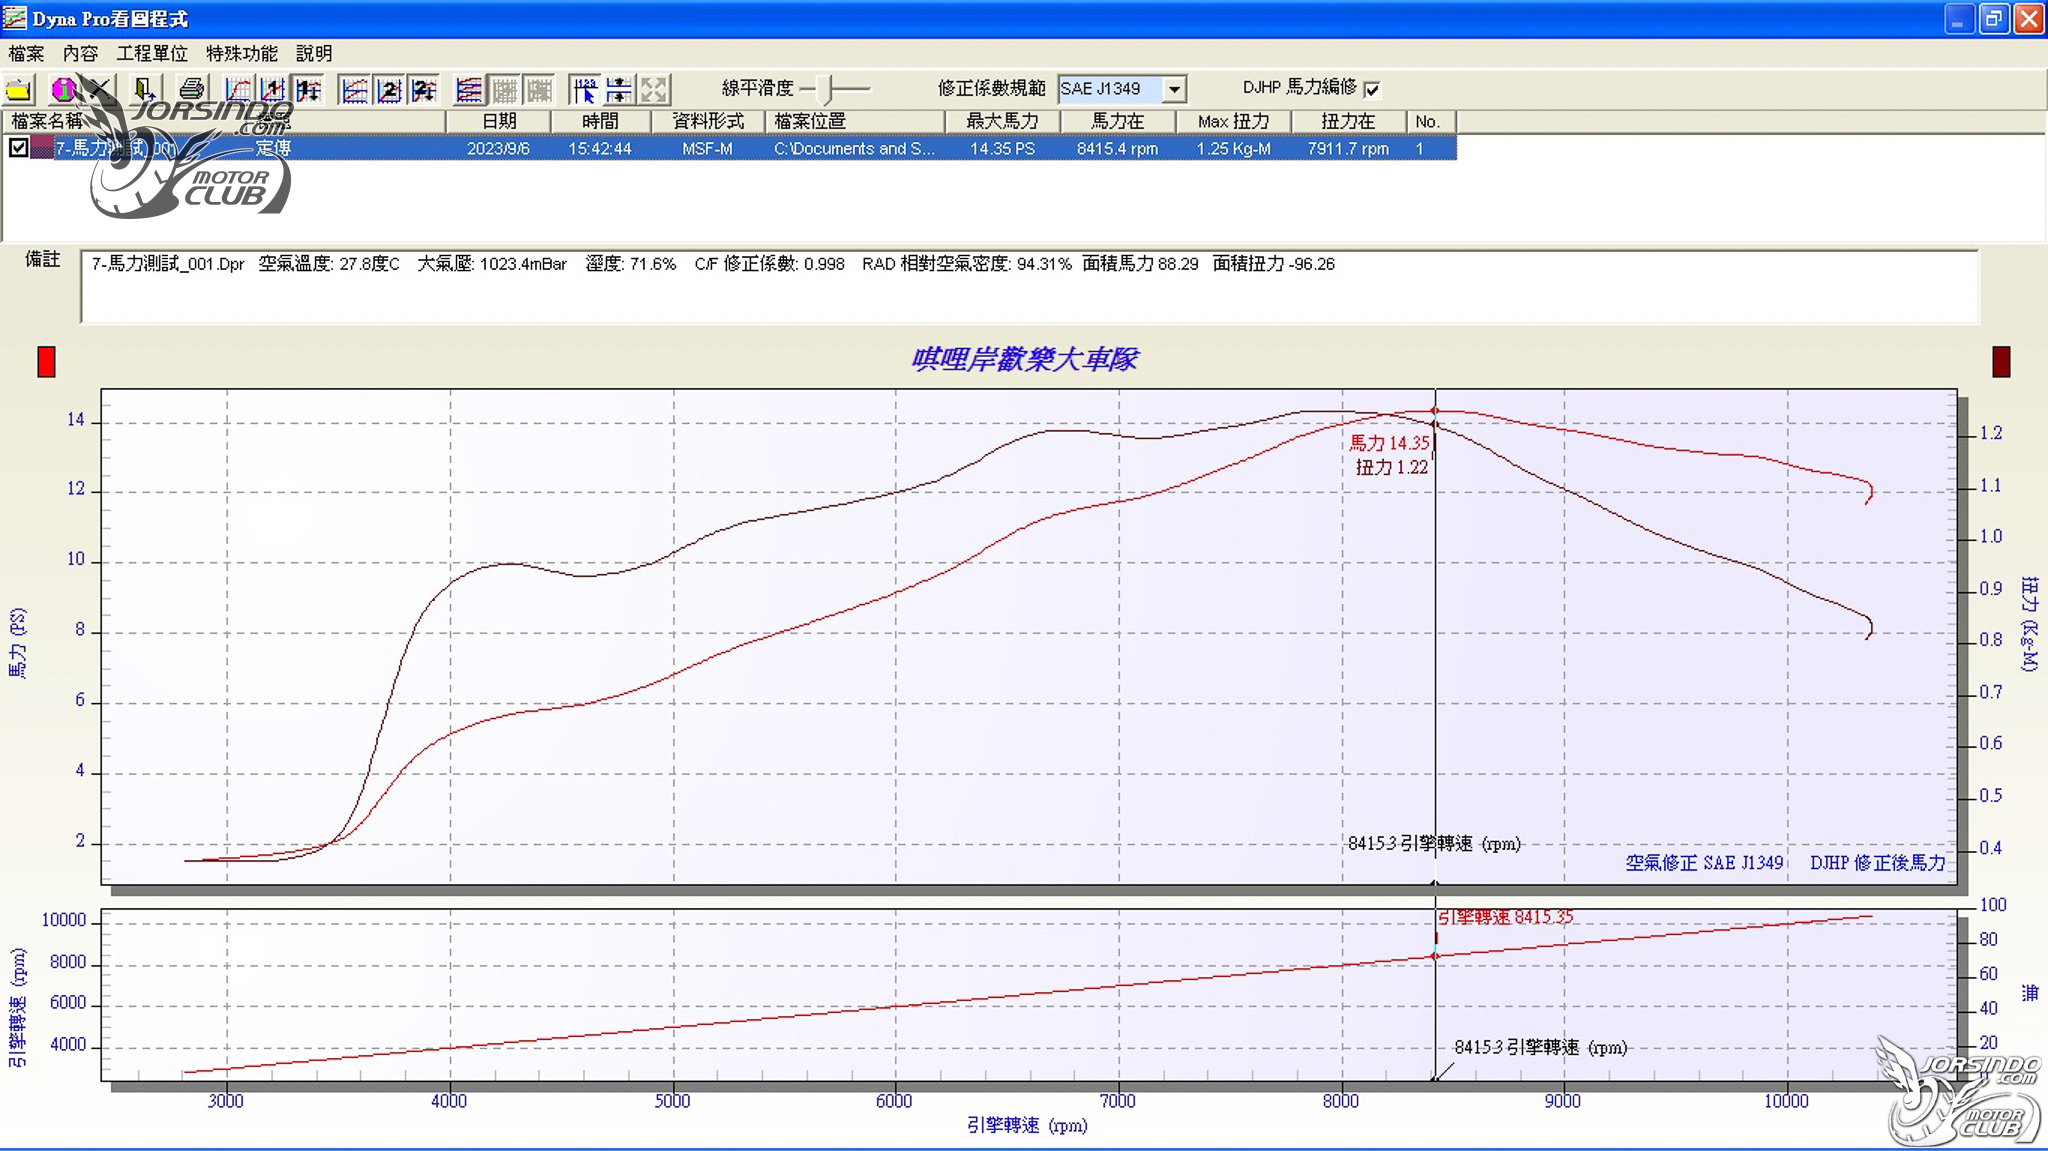Open the 特殊功能 menu
Viewport: 2048px width, 1151px height.
coord(242,53)
